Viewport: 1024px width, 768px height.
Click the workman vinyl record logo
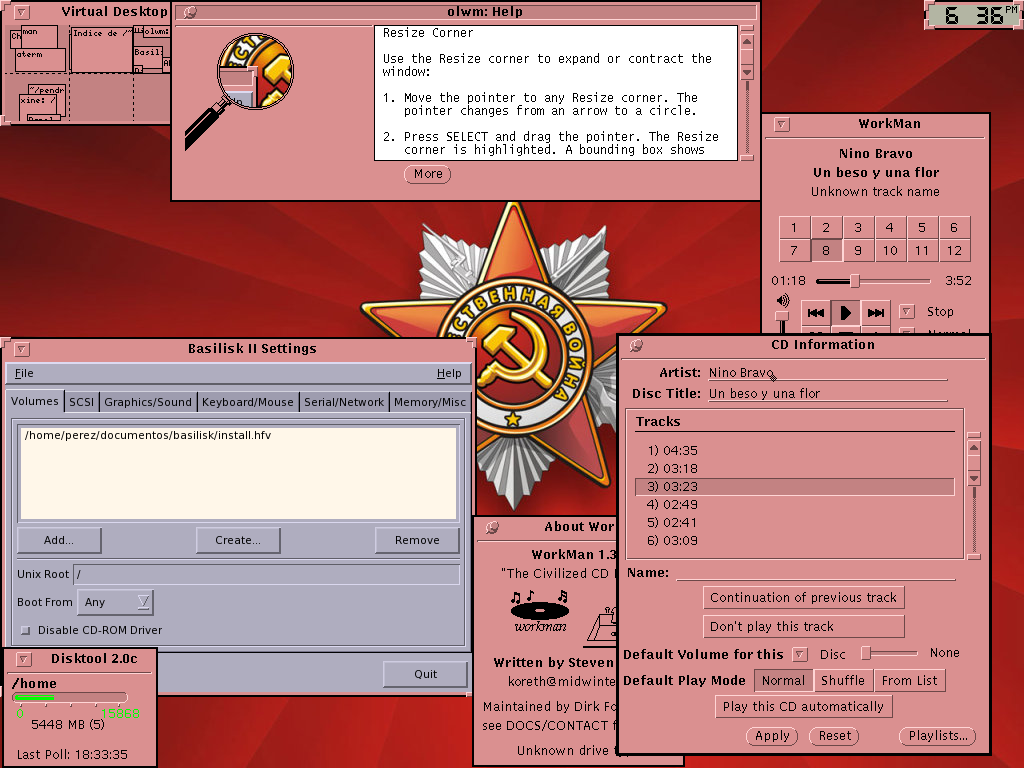click(539, 611)
